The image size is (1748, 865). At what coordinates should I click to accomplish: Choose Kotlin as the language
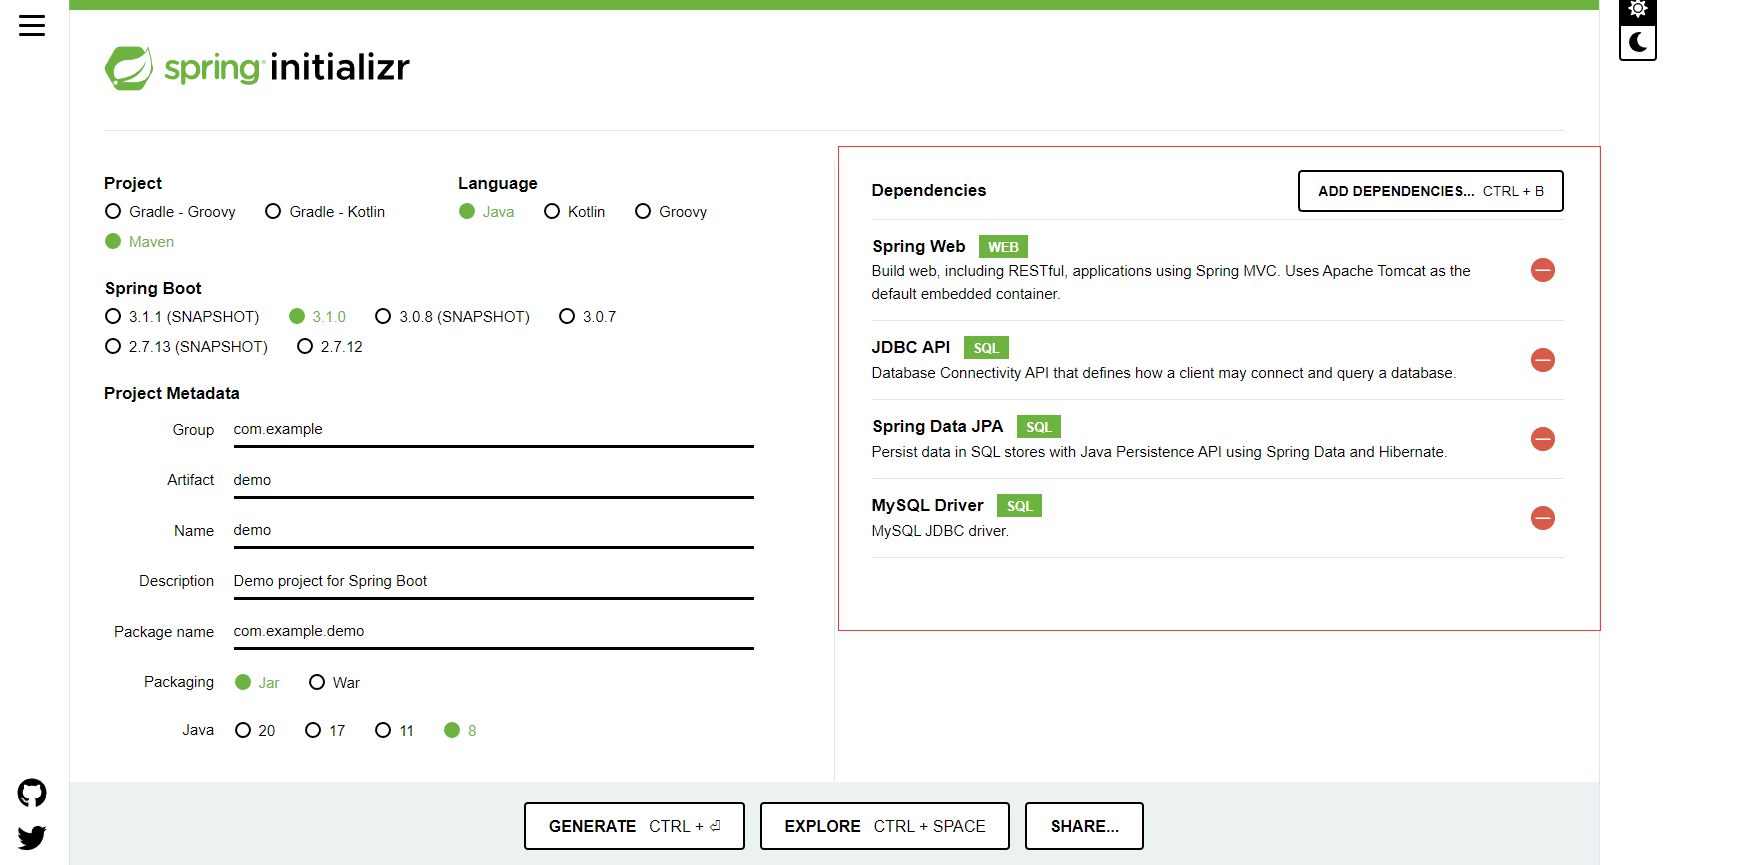pyautogui.click(x=552, y=212)
